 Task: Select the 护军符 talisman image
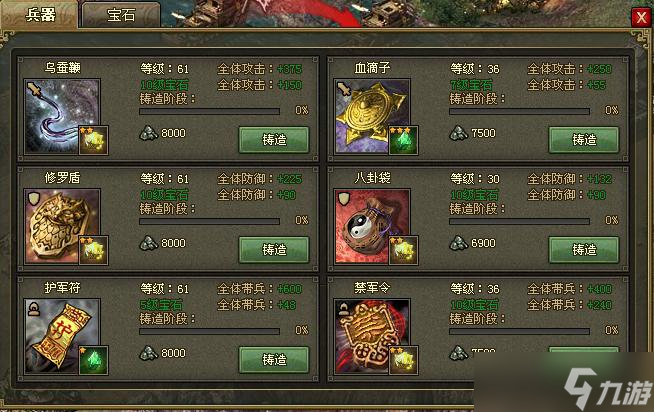coord(62,336)
